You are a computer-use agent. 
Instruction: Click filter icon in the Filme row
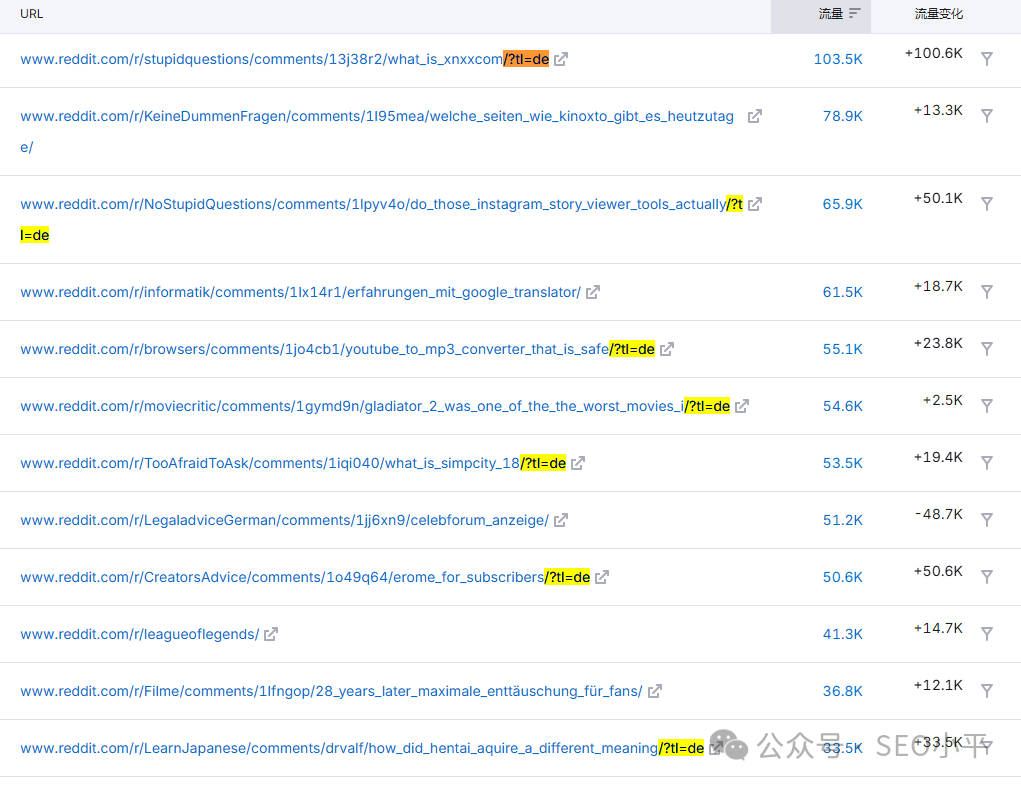987,691
